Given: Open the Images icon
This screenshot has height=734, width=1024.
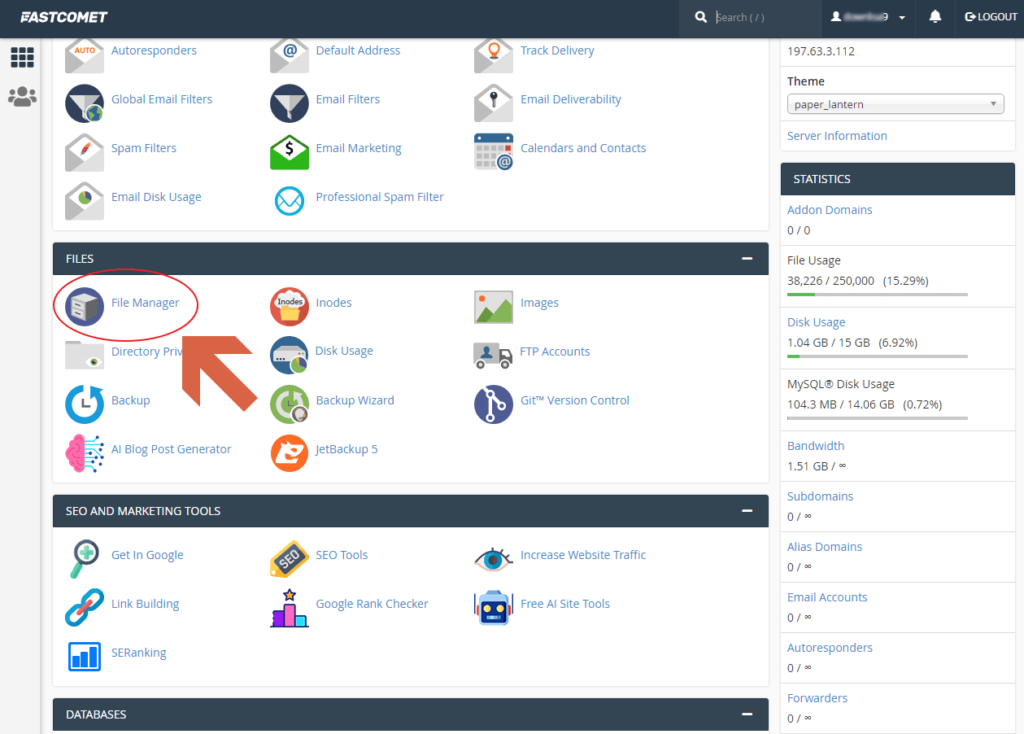Looking at the screenshot, I should tap(494, 307).
